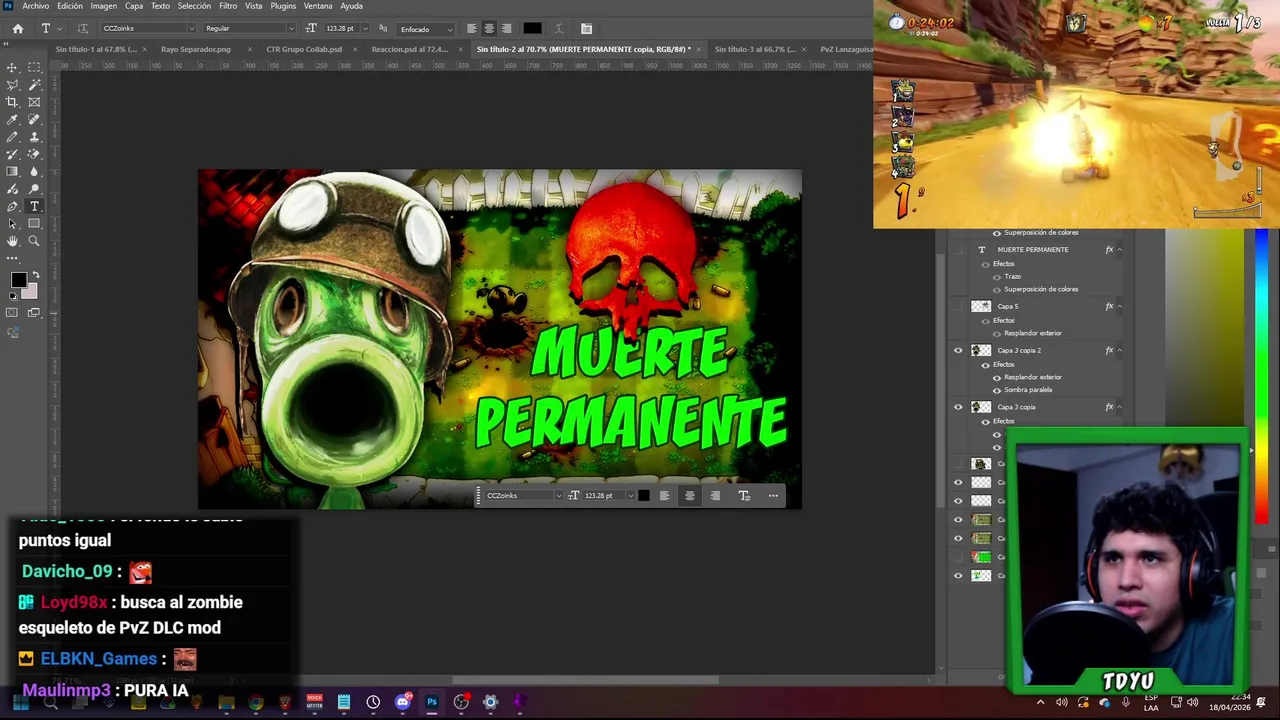Select the Eraser tool
1280x720 pixels.
pyautogui.click(x=34, y=154)
